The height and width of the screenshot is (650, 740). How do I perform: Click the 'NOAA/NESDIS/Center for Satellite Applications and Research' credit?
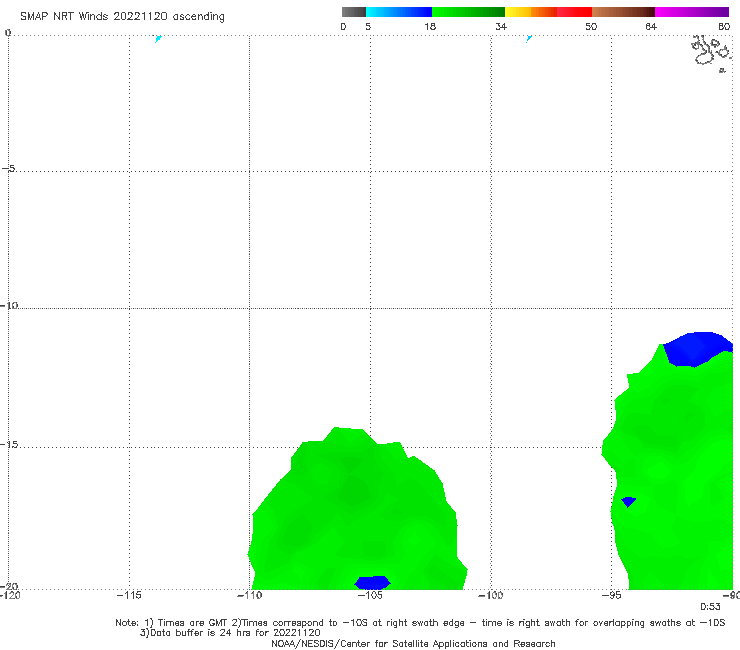413,644
